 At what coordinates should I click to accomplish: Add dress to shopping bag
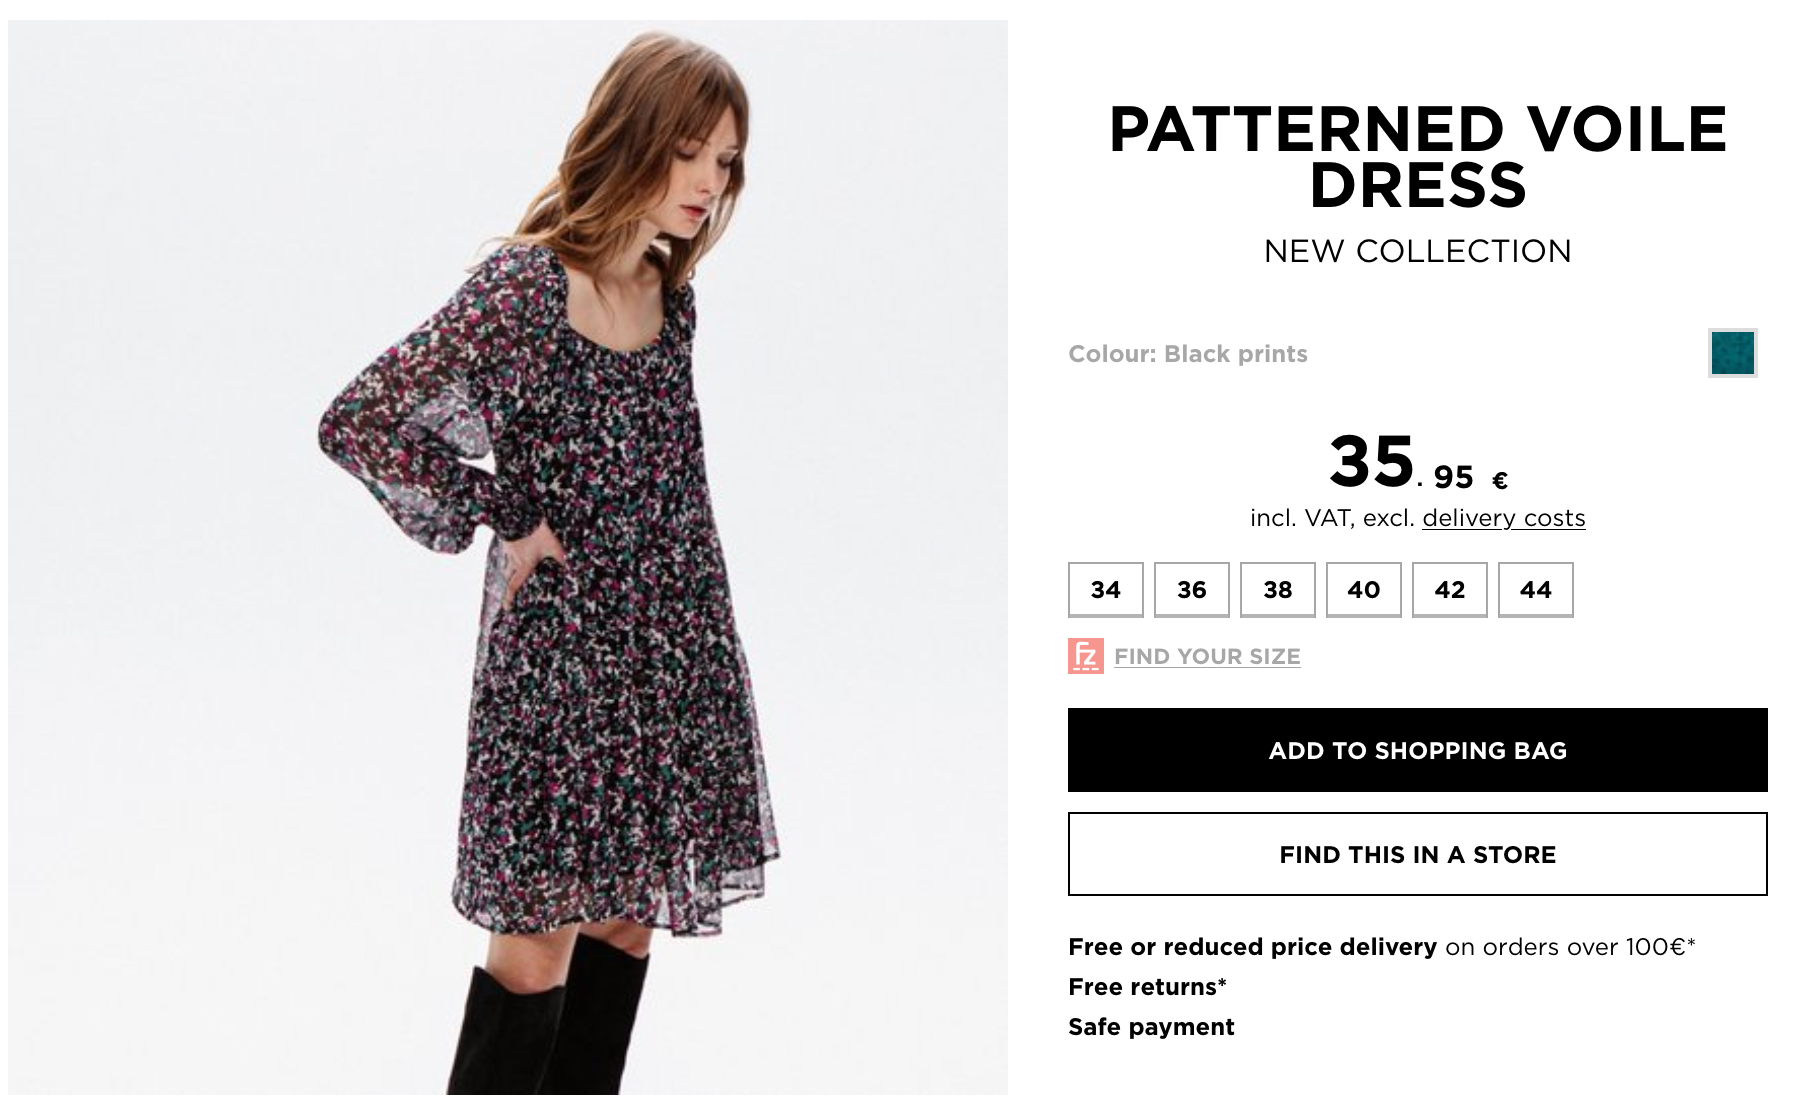(x=1417, y=750)
